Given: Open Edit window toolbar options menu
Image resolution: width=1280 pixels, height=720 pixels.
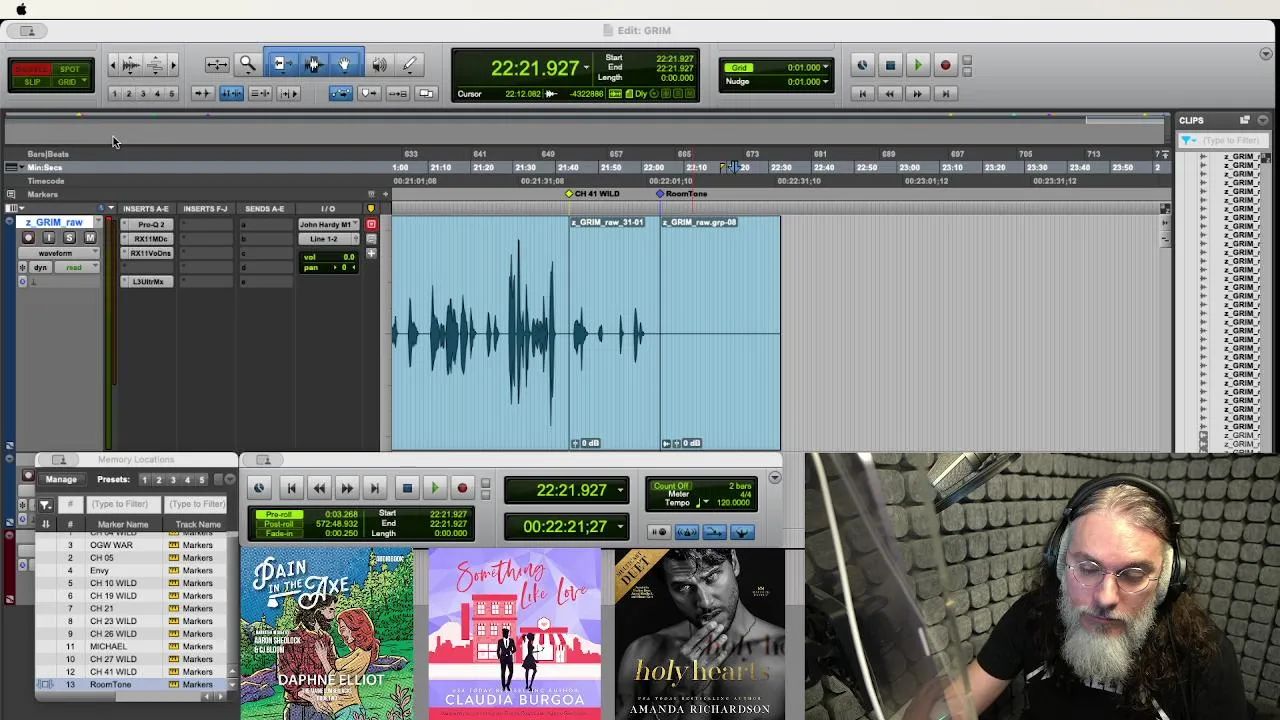Looking at the screenshot, I should click(1266, 54).
